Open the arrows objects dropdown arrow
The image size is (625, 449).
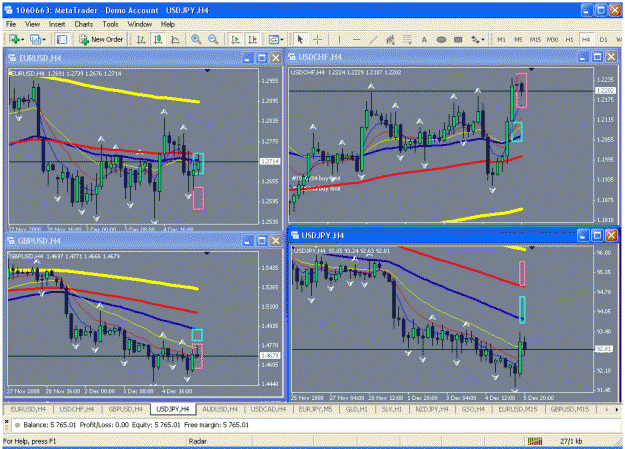[483, 39]
